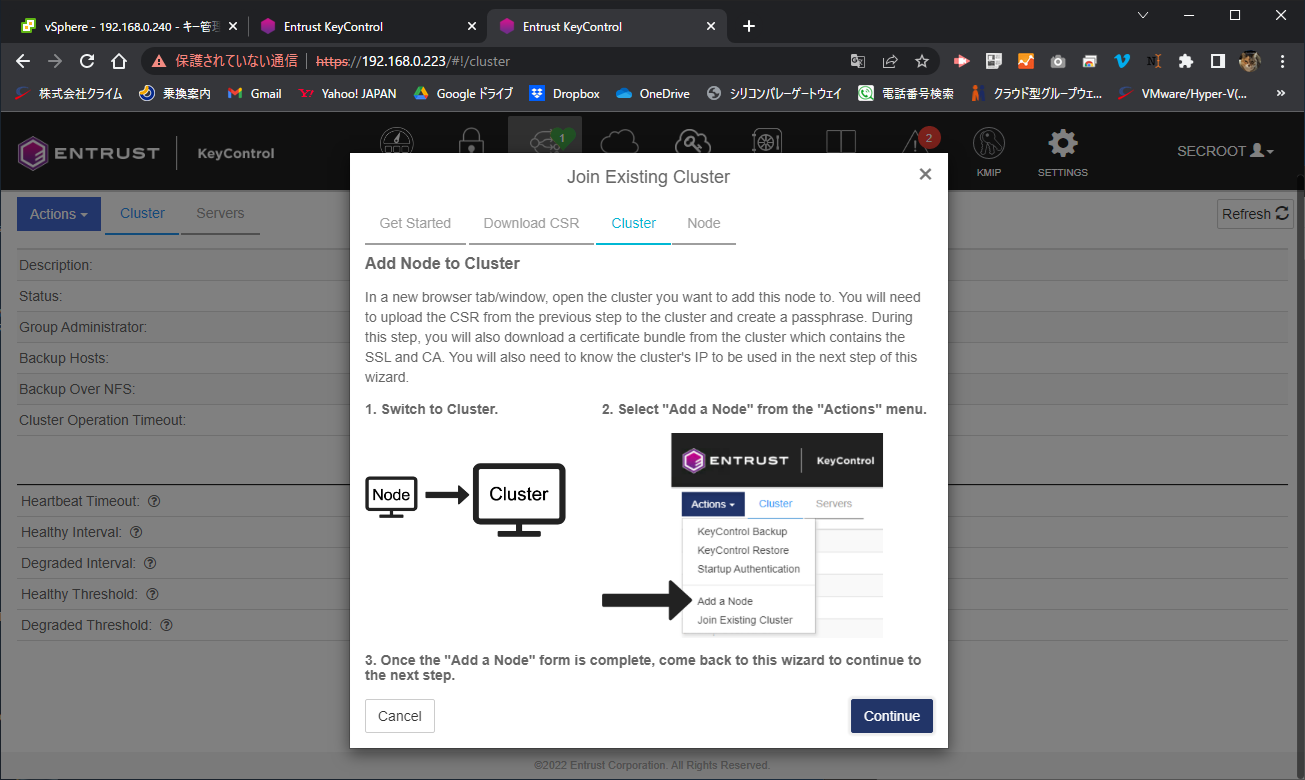The image size is (1305, 780).
Task: Click the browser home icon
Action: [x=118, y=61]
